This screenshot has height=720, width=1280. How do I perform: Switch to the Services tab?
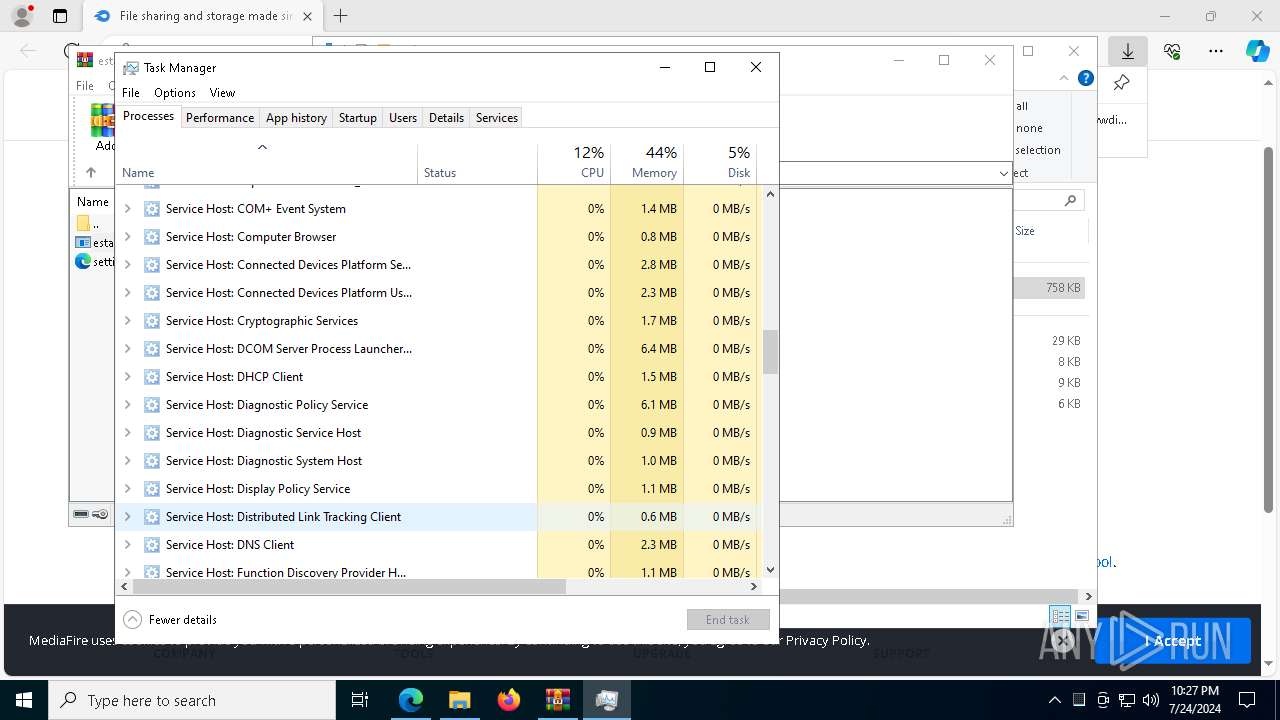pyautogui.click(x=497, y=117)
